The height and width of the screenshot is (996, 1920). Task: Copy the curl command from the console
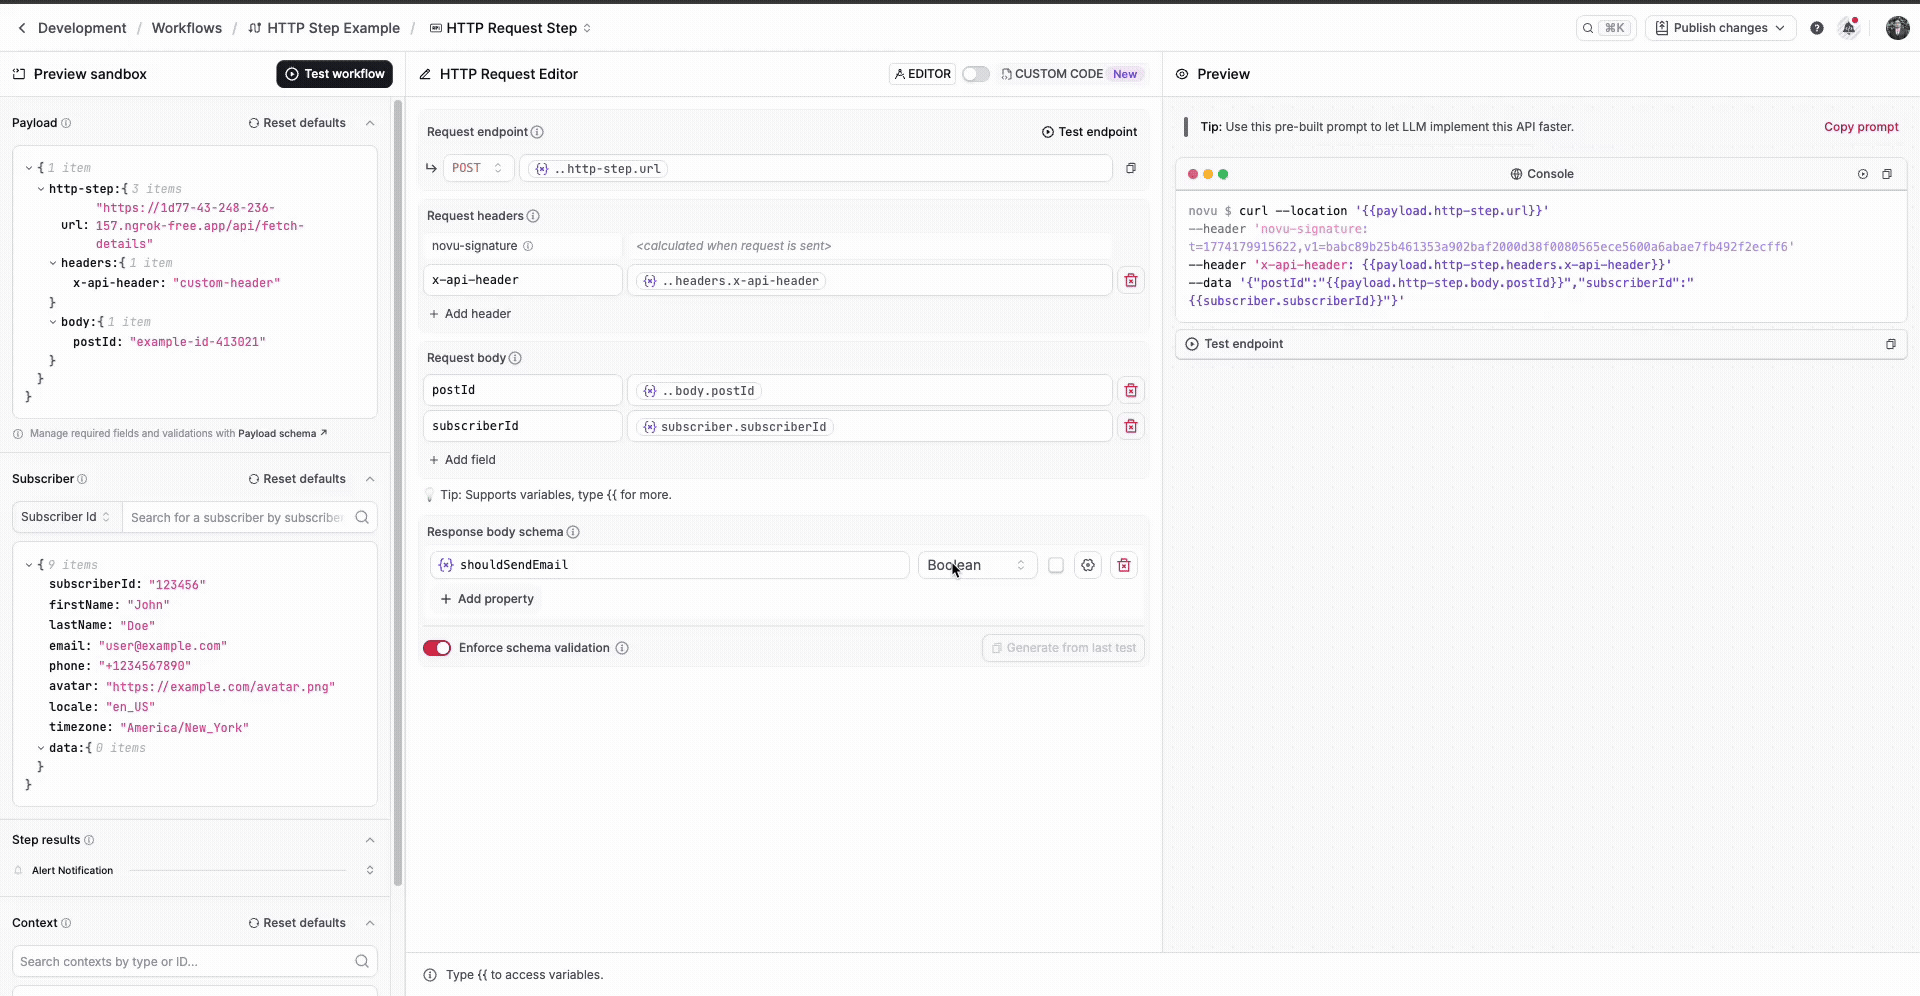(1888, 174)
